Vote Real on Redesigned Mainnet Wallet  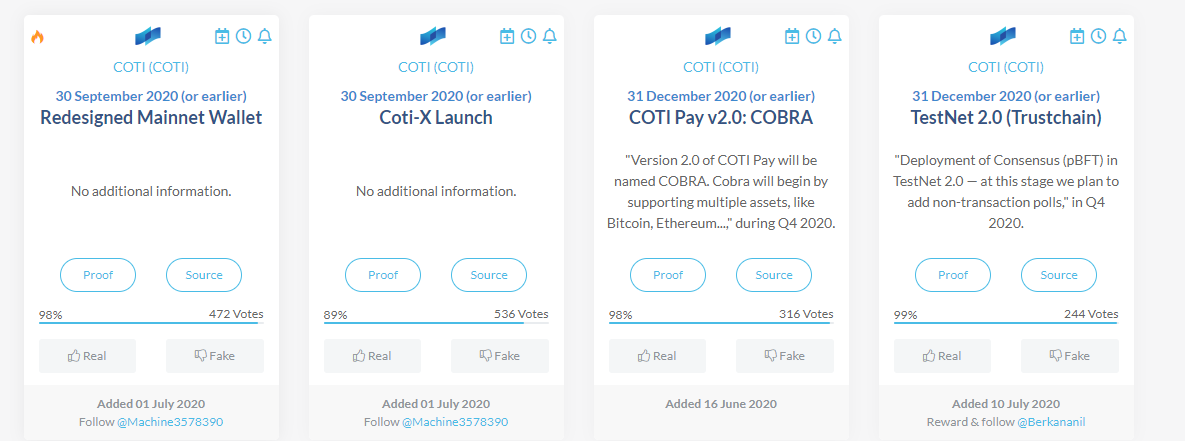(88, 356)
